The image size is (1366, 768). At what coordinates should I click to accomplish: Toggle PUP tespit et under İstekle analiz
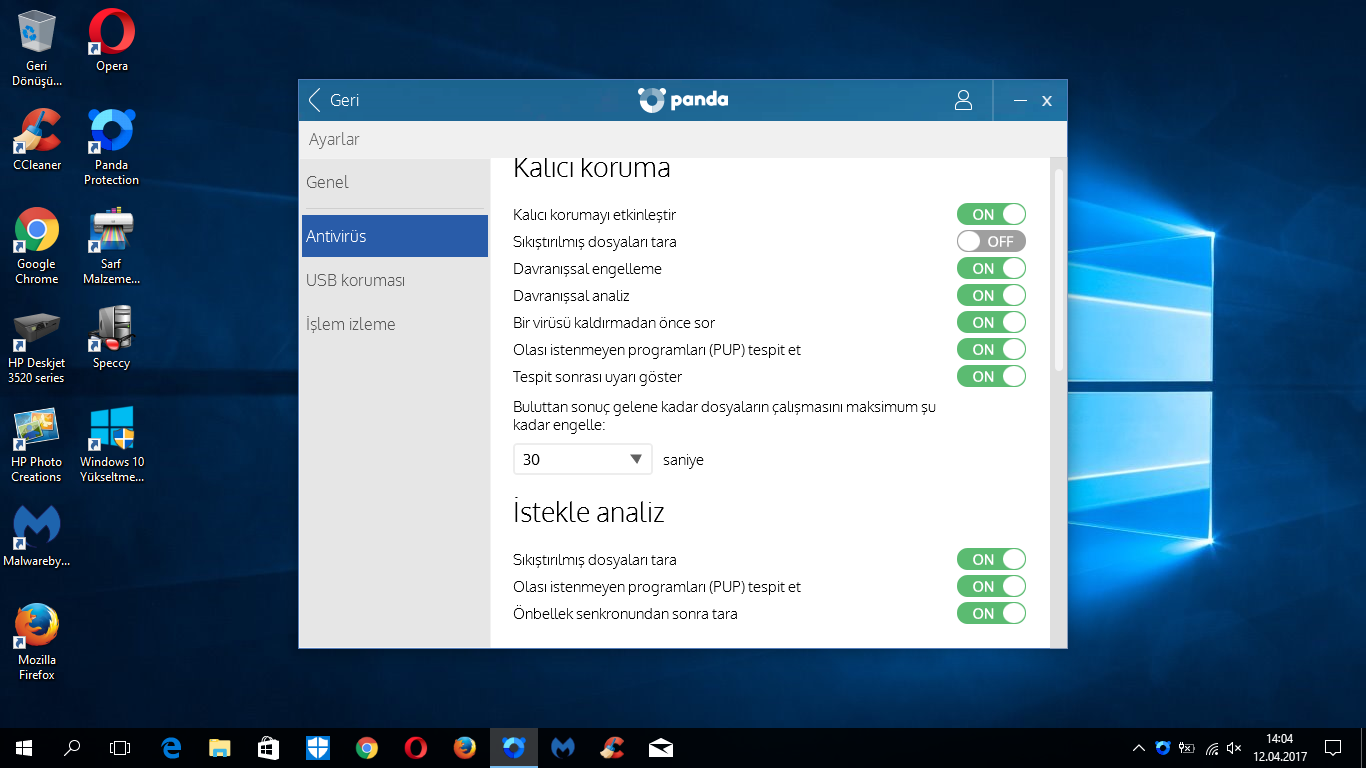[x=991, y=586]
